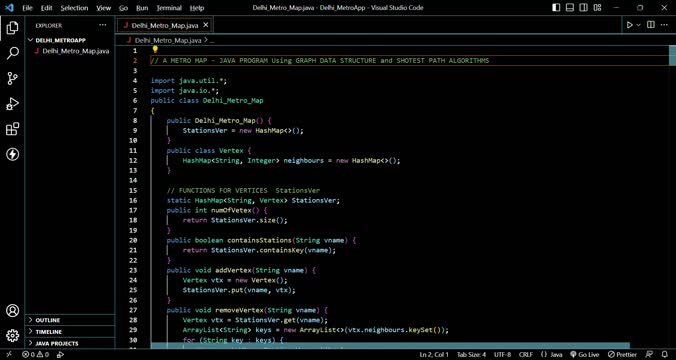Click the Run Java play button
Screen dimensions: 676x360
630,25
